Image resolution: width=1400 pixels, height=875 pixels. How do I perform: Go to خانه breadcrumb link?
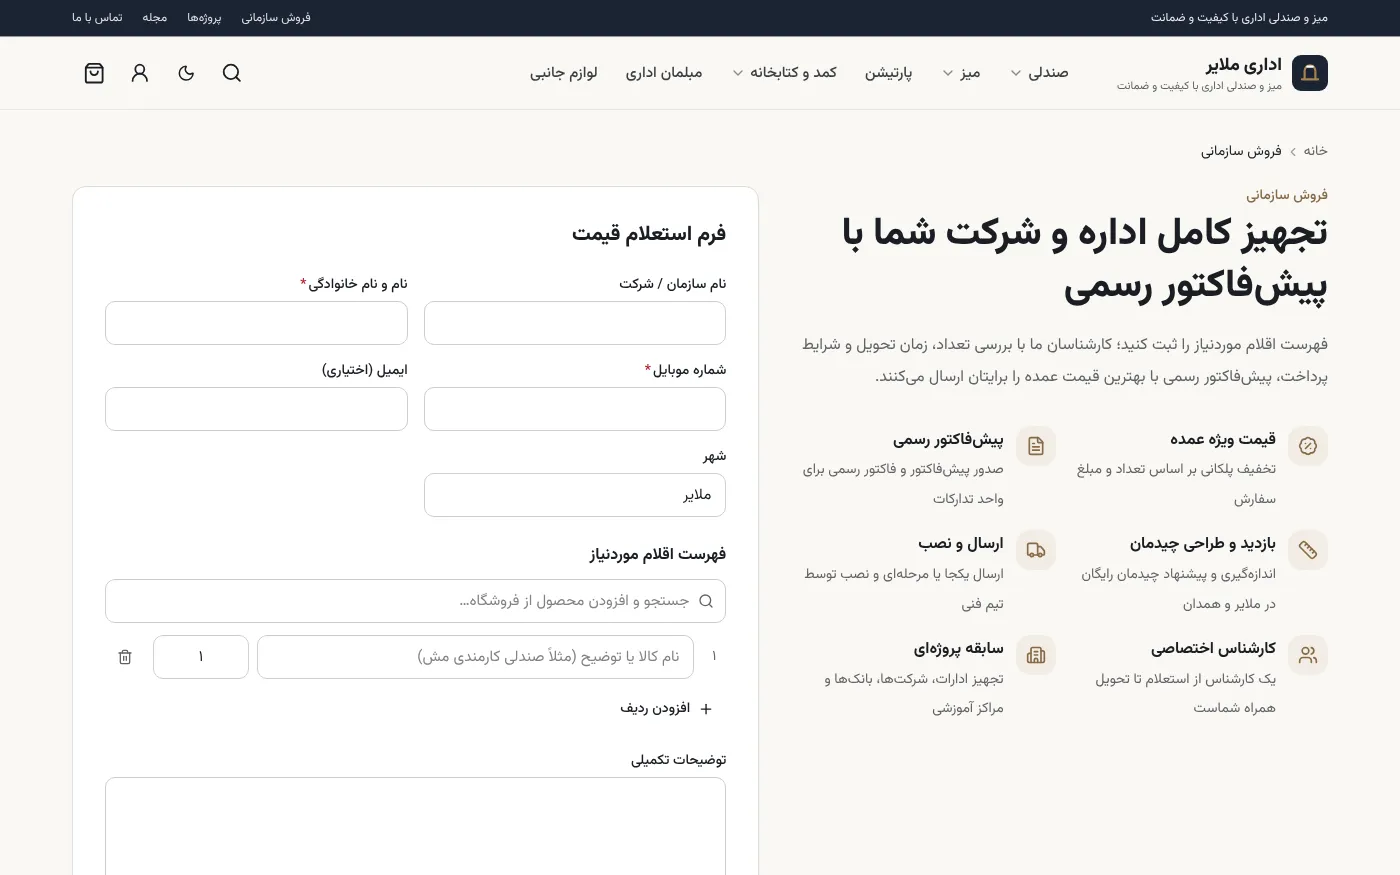[x=1315, y=151]
